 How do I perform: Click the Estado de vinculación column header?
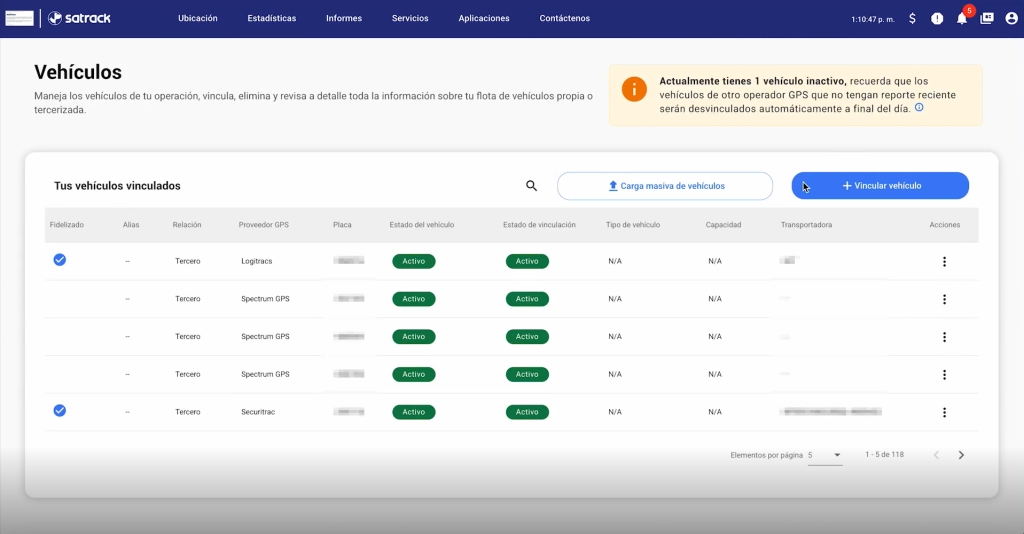tap(539, 225)
